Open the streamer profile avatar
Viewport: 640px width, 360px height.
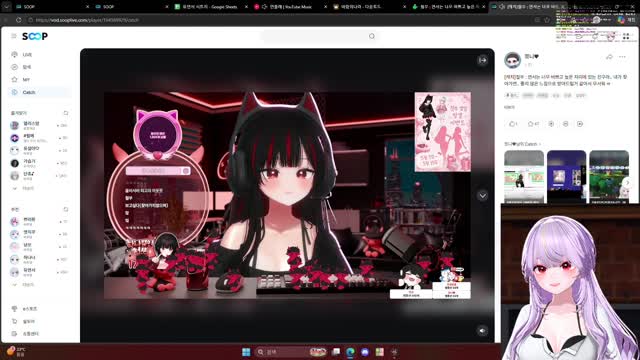[x=513, y=60]
